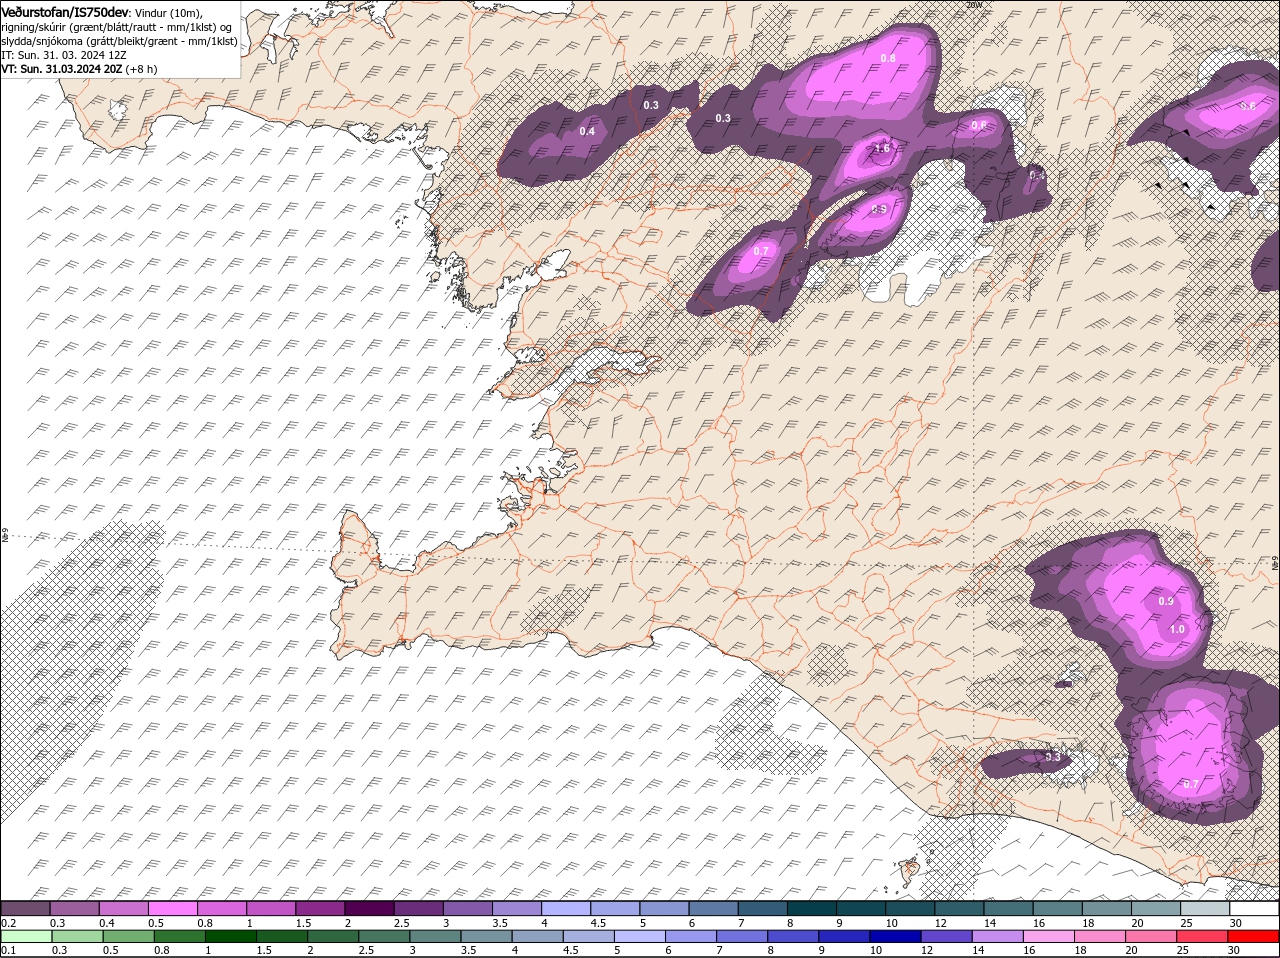Pick darkest green swatch between 1 and 1.5, rain scale
This screenshot has height=958, width=1280.
230,936
